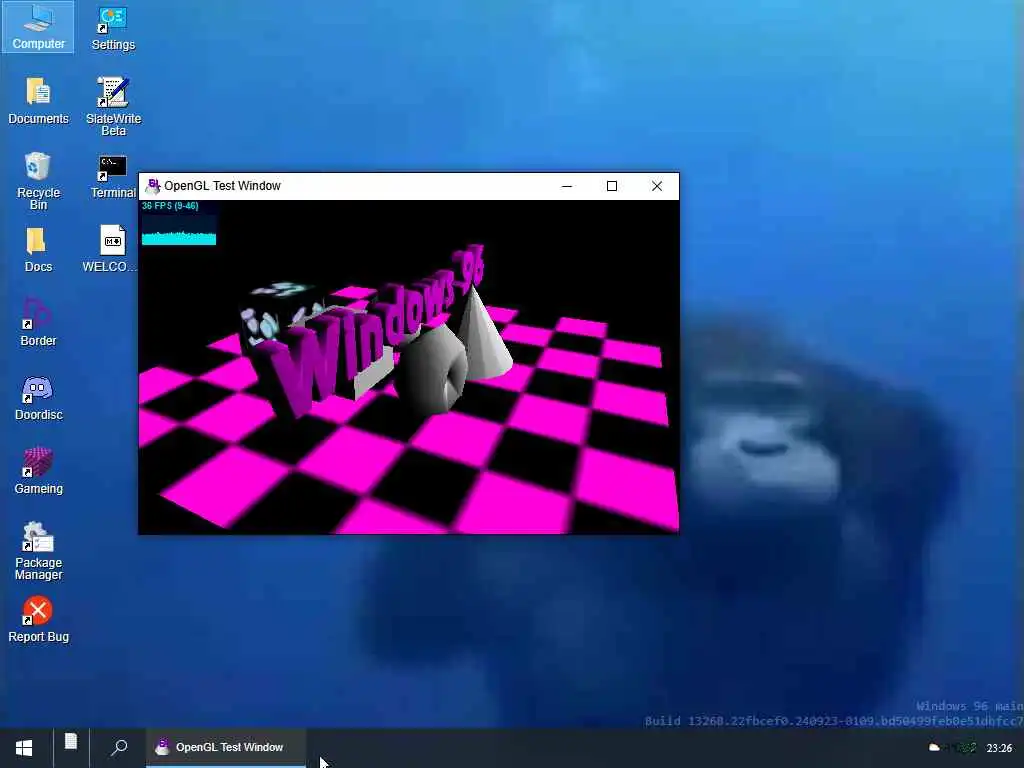Minimize the OpenGL Test Window
Screen dimensions: 1024x768
(567, 186)
